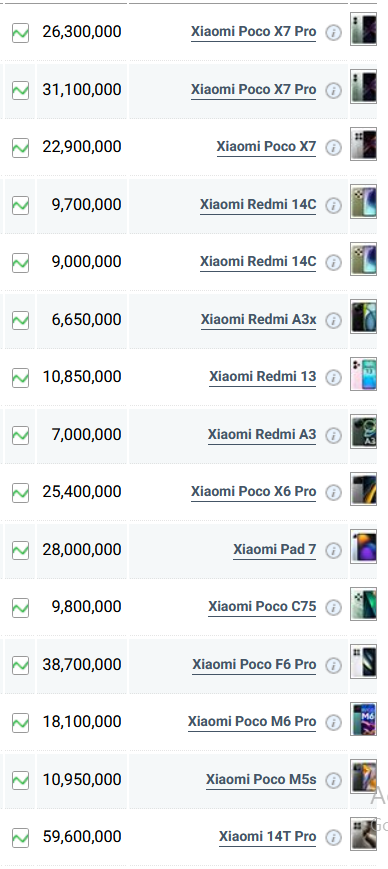Show info for Xiaomi Redmi A3
The width and height of the screenshot is (388, 869).
pos(333,436)
